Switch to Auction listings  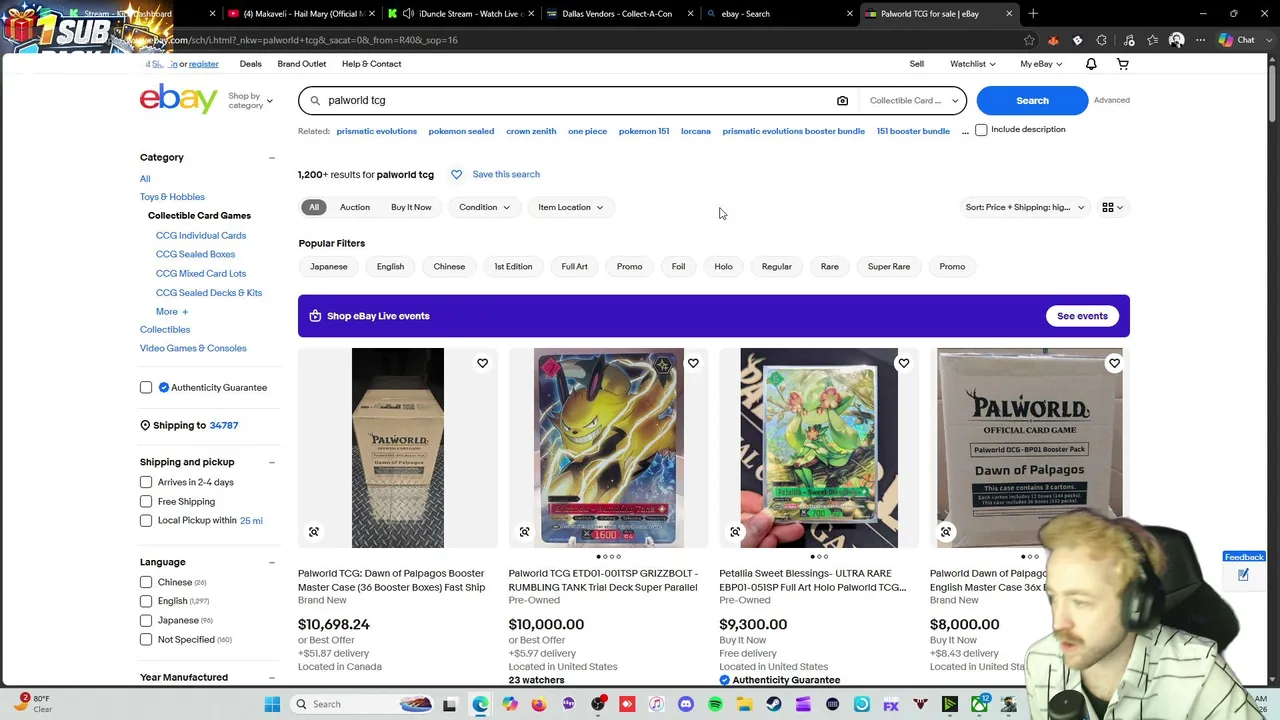(355, 207)
